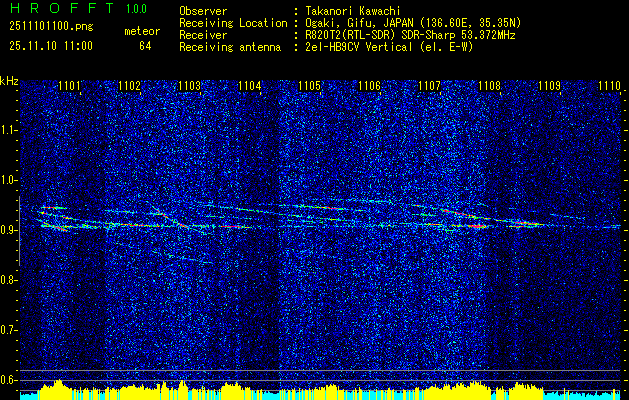Screen dimensions: 629x400
Task: Click the 1105 time marker
Action: 309,86
